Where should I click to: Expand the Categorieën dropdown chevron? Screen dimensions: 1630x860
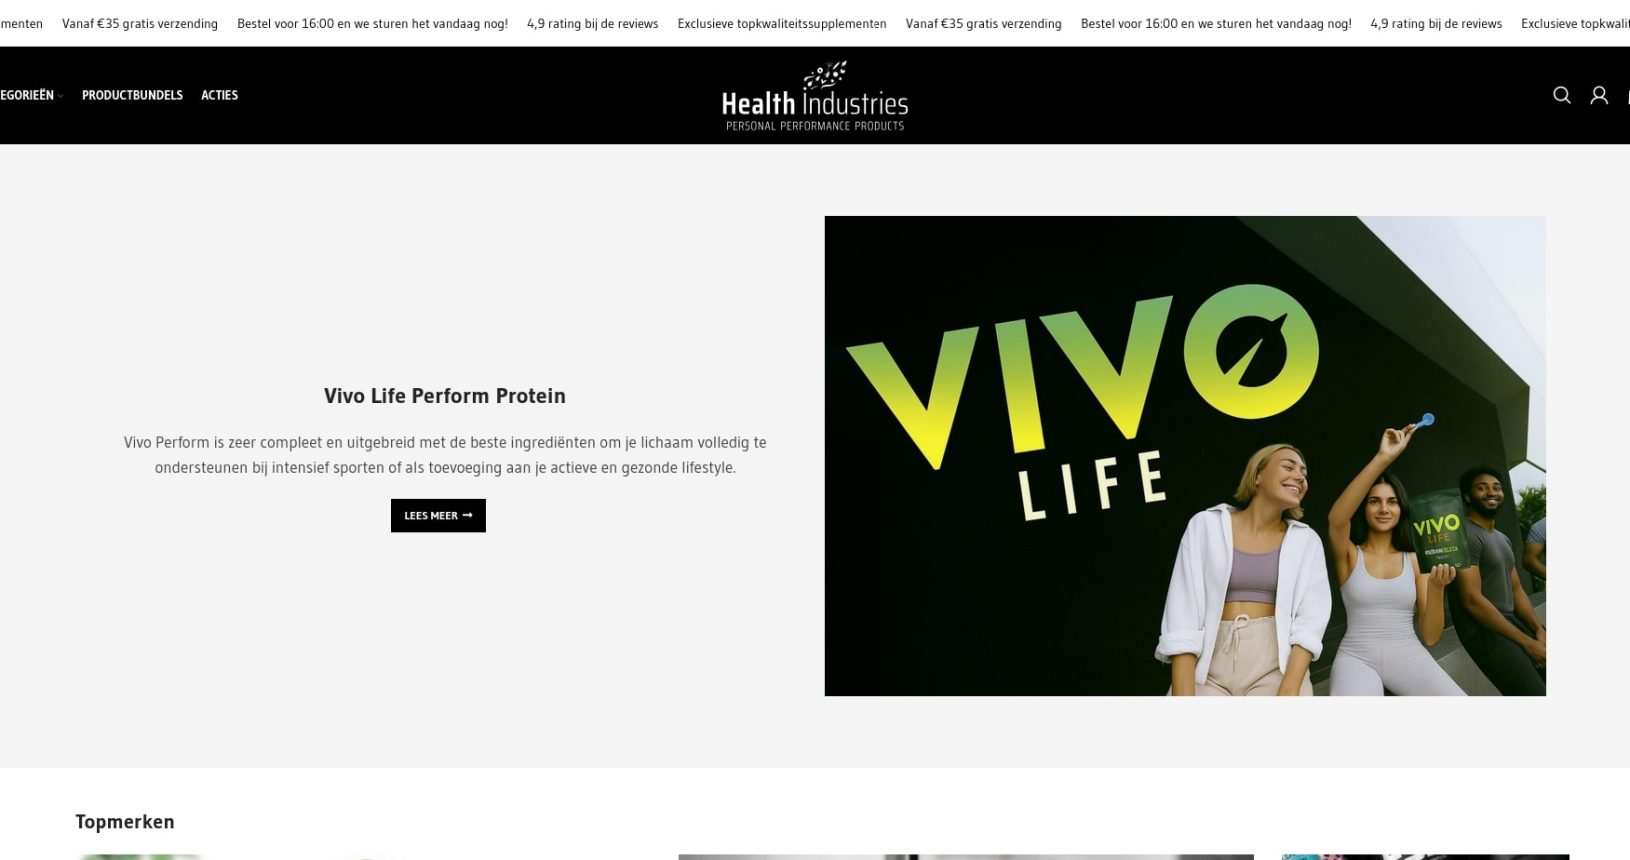pyautogui.click(x=60, y=96)
